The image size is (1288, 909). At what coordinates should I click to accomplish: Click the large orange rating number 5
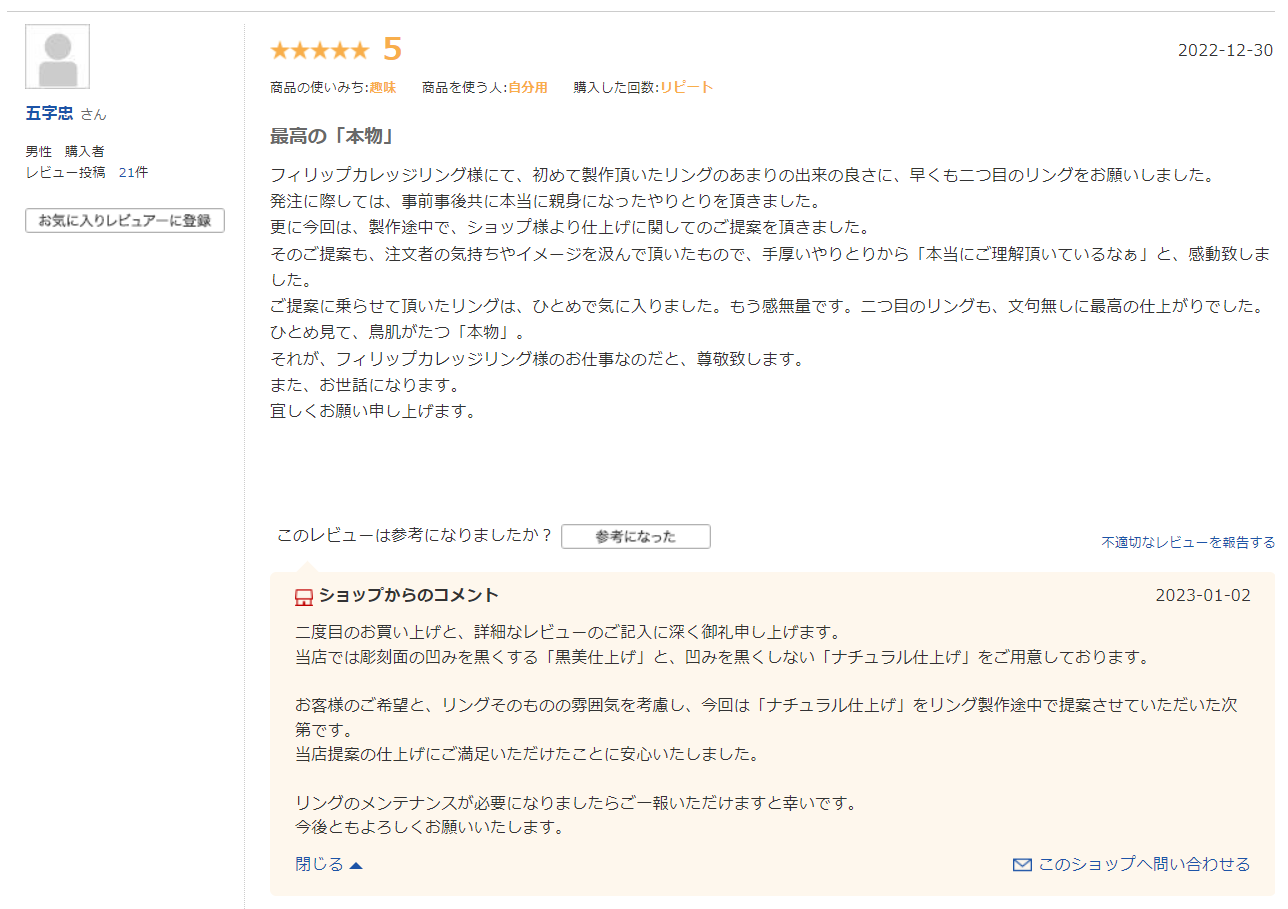click(392, 49)
